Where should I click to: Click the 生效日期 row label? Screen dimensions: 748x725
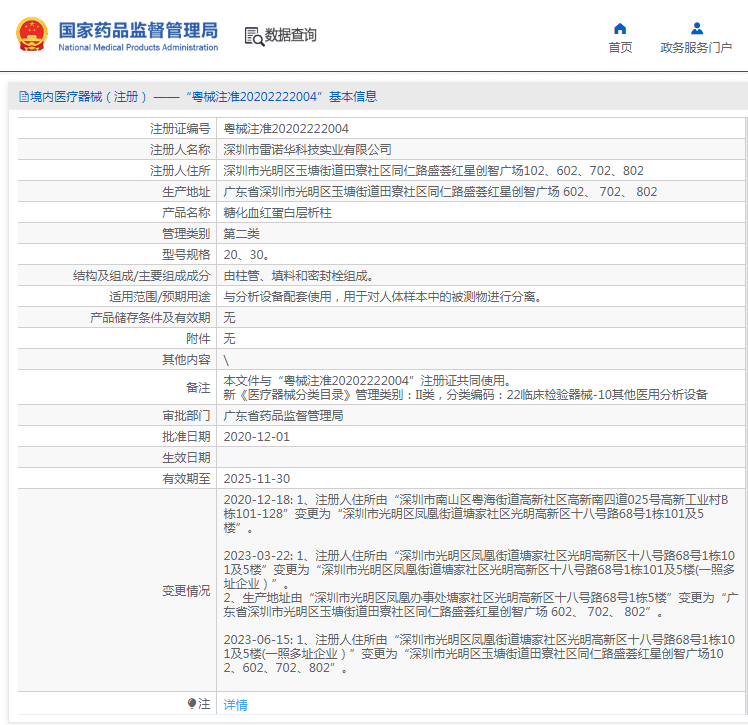pyautogui.click(x=186, y=458)
